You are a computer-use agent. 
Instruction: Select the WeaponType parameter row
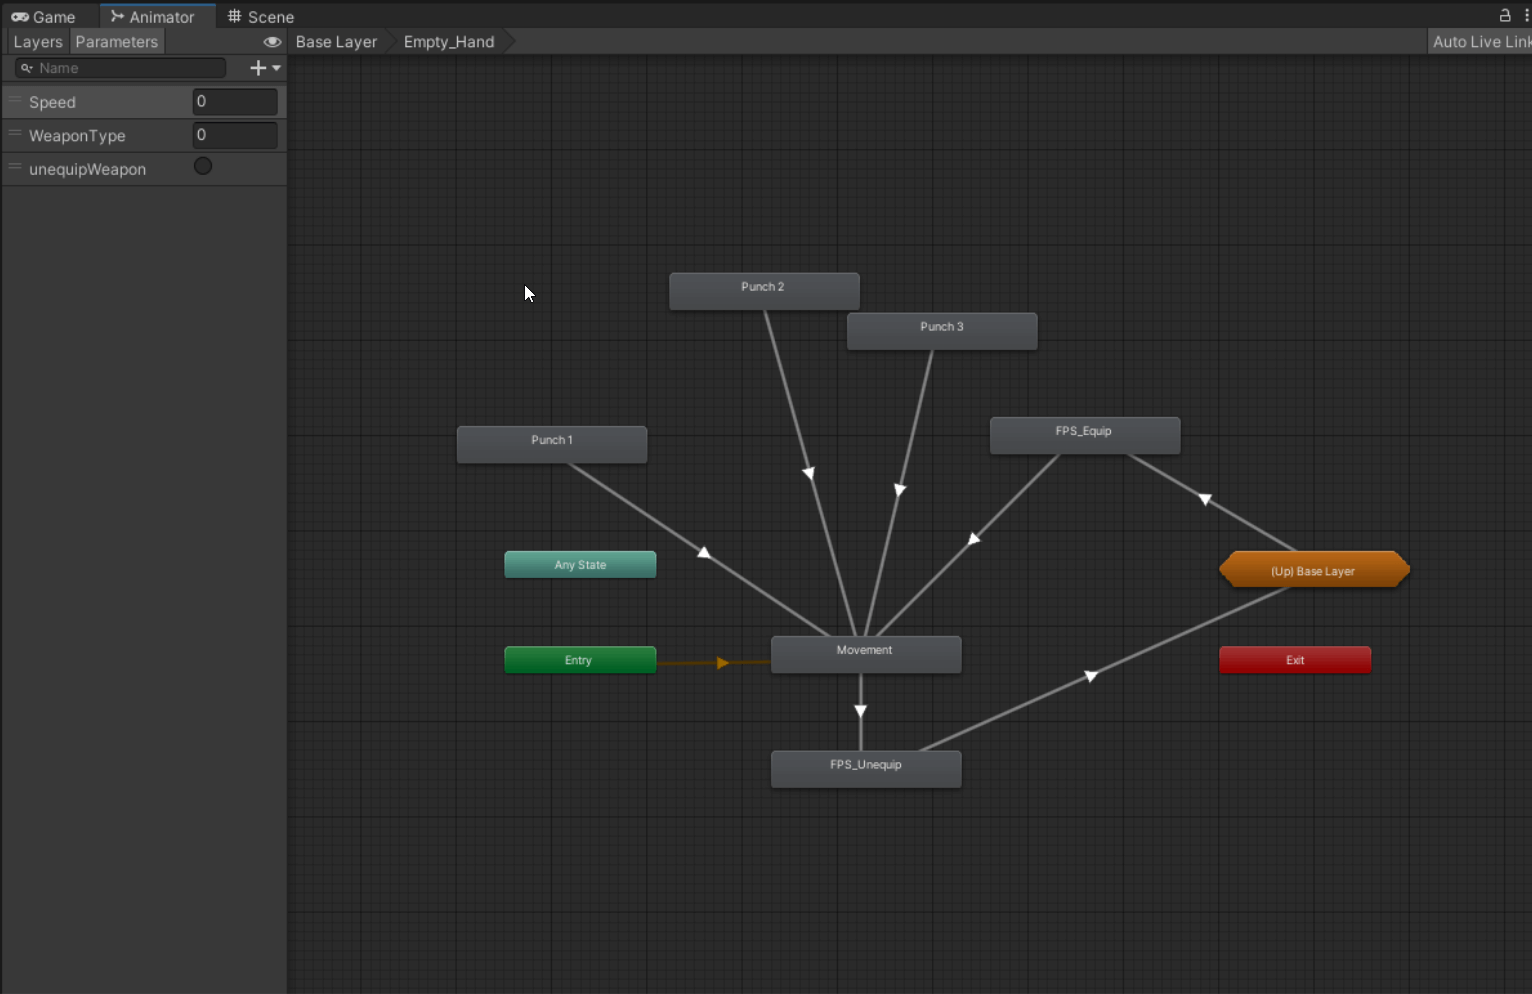pos(144,135)
